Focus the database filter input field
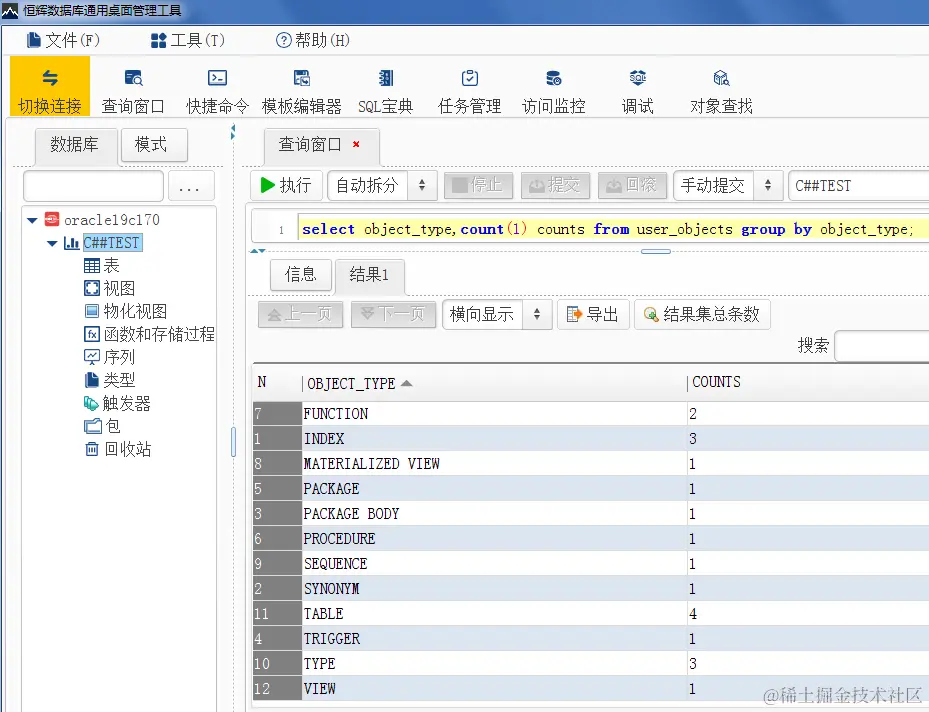 [93, 187]
